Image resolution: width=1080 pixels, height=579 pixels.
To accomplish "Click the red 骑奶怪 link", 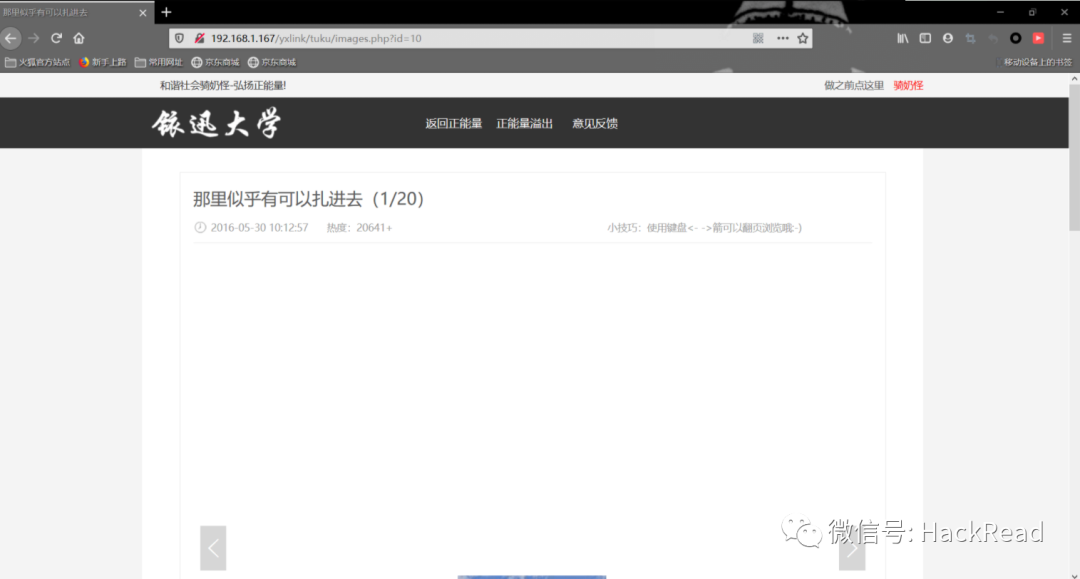I will coord(908,86).
